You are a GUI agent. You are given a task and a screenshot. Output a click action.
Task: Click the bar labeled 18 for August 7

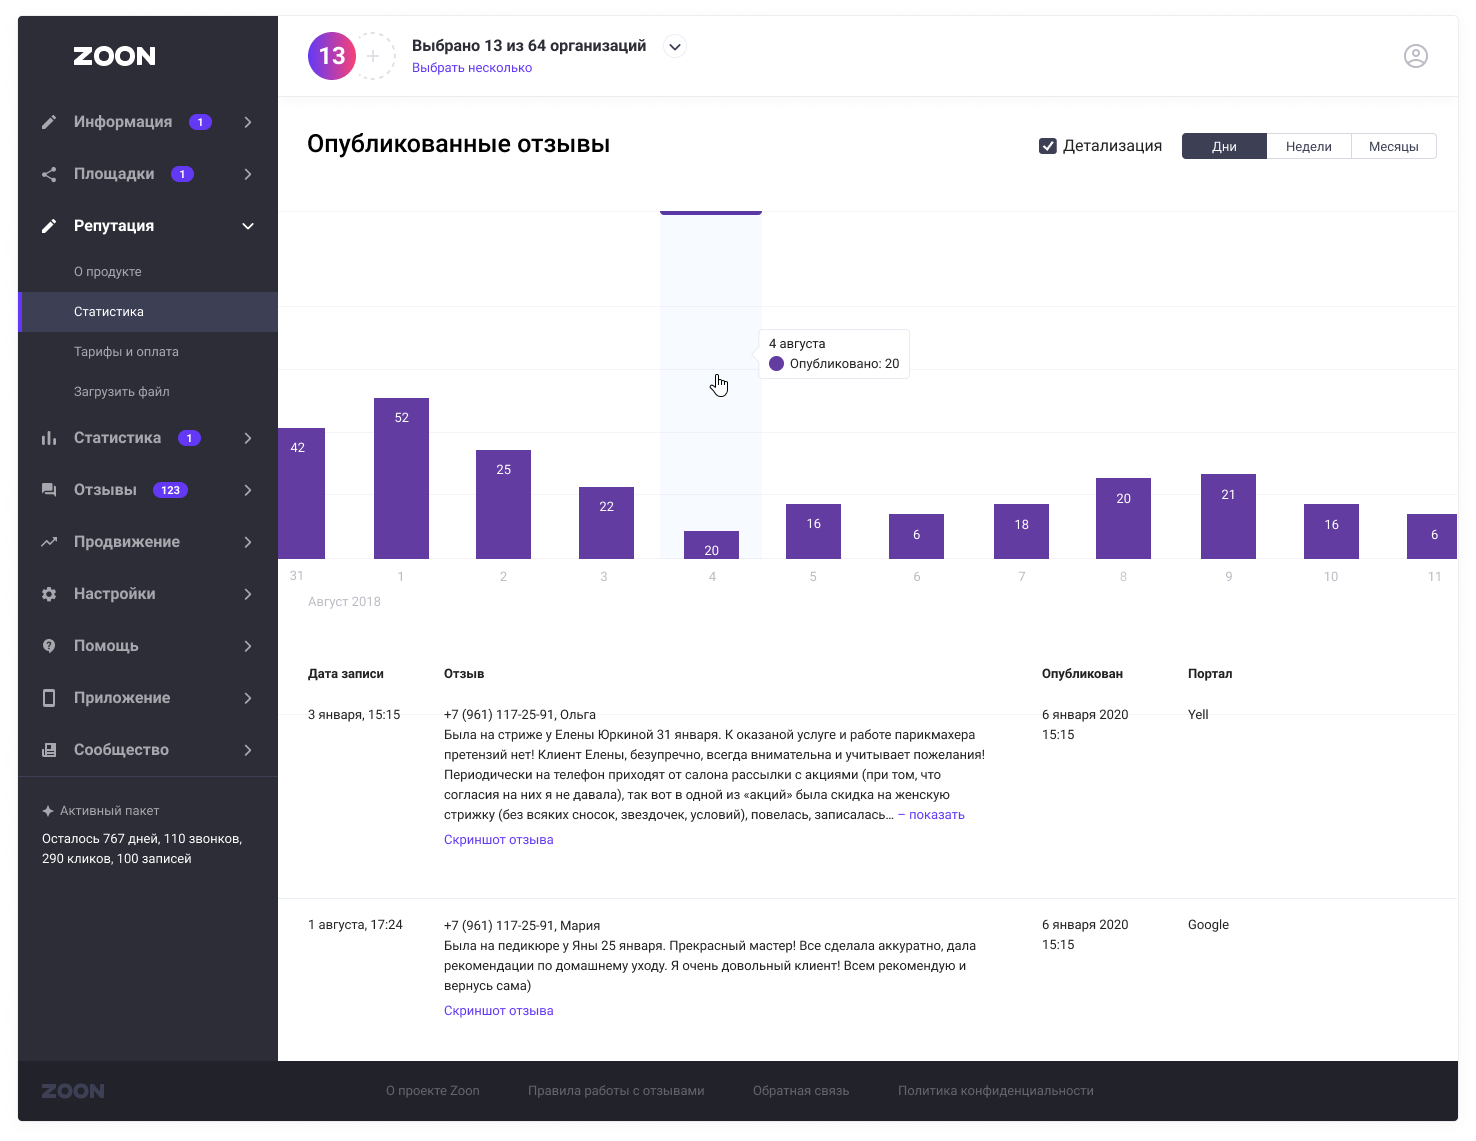click(x=1021, y=531)
